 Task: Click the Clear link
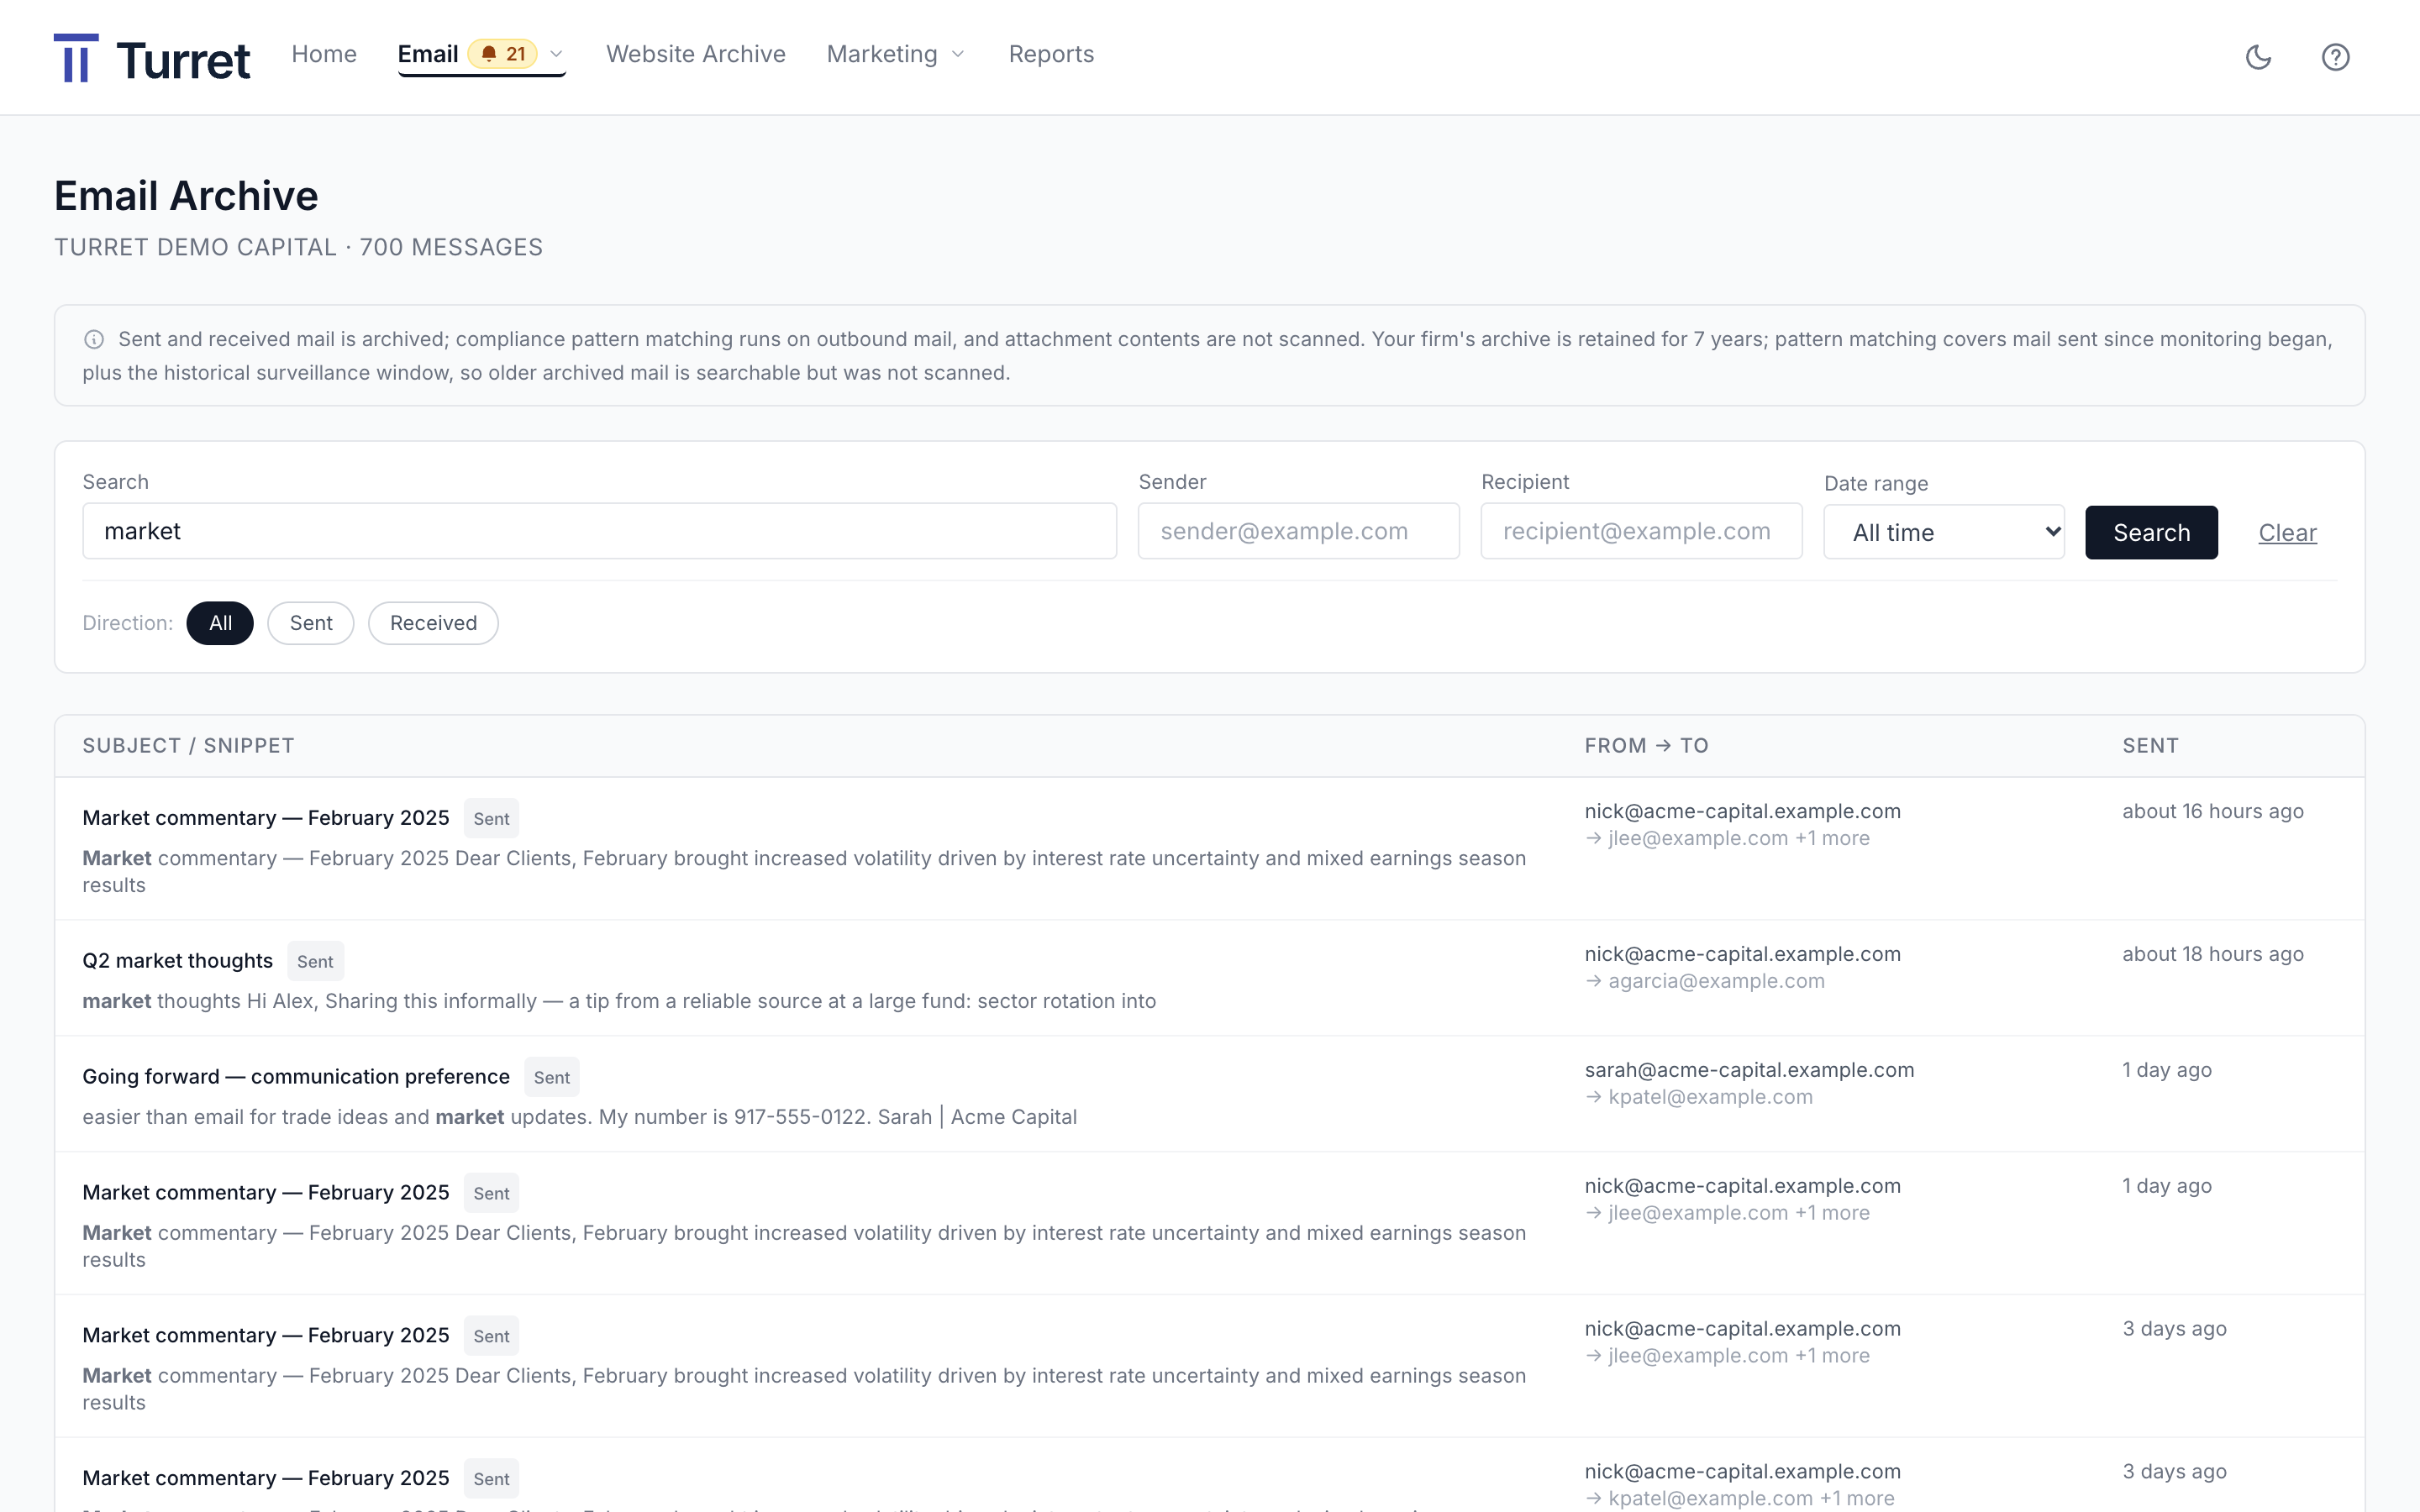point(2287,533)
